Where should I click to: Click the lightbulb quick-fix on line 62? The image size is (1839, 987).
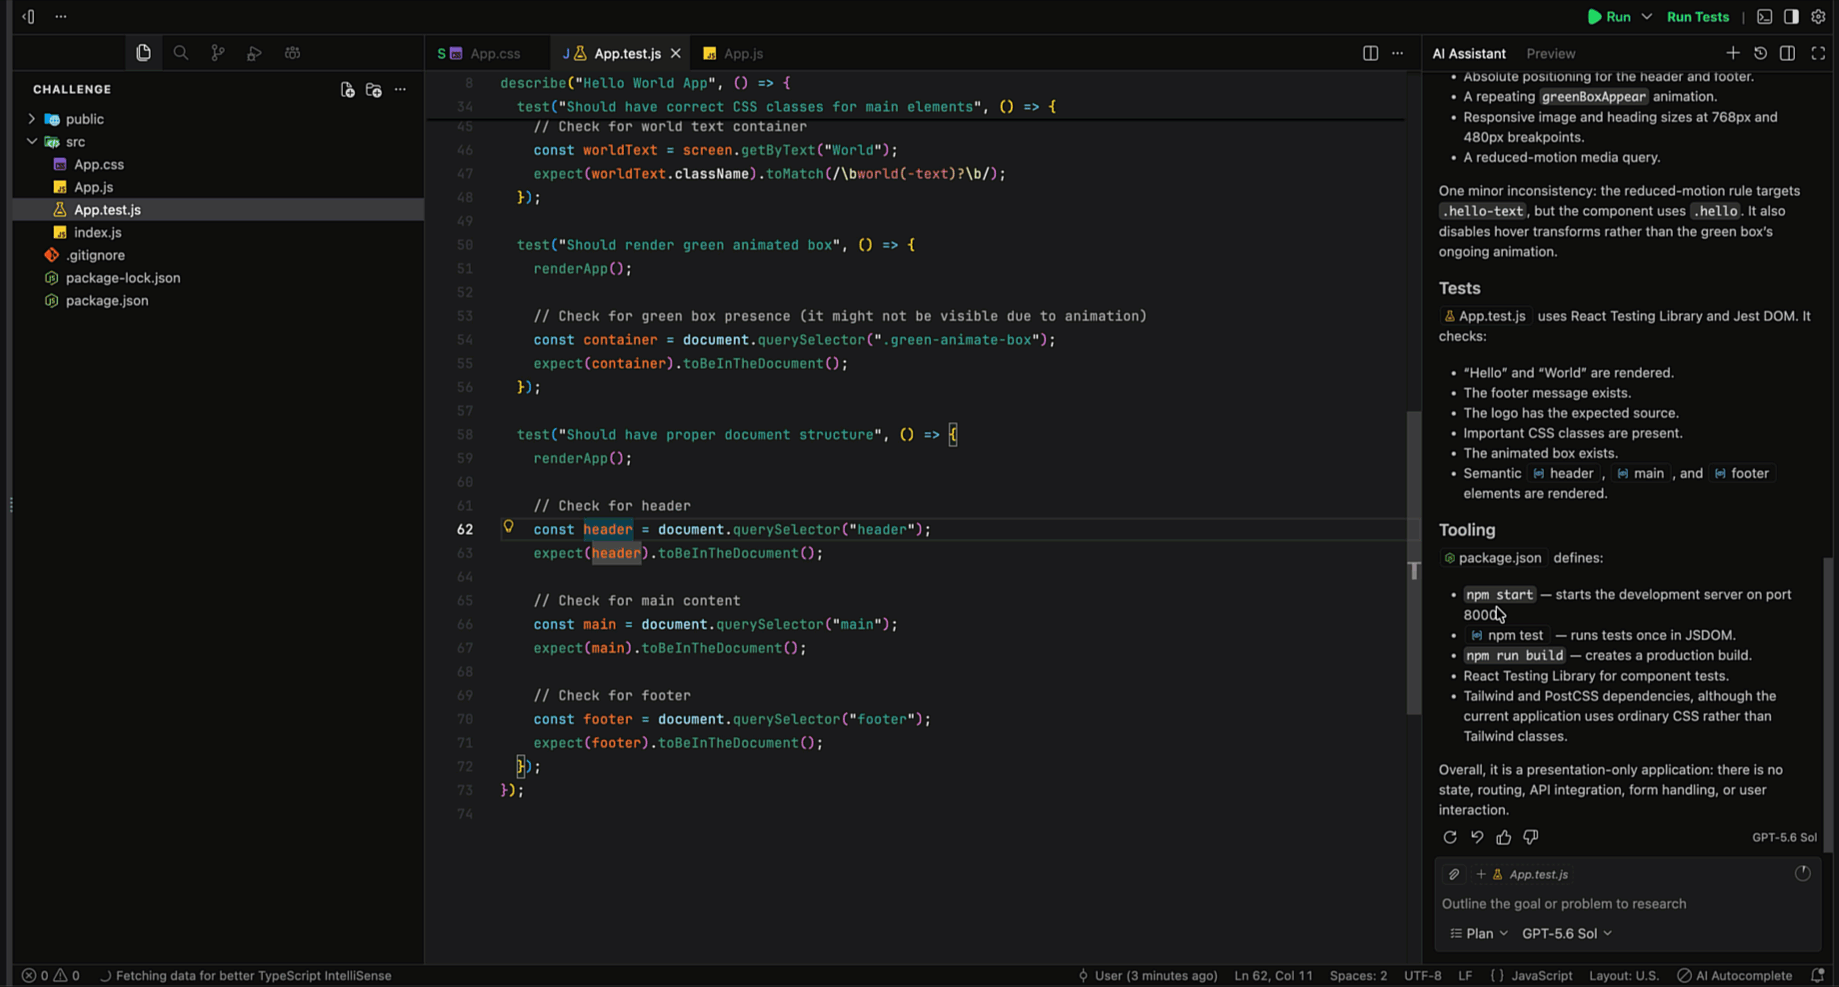pos(508,527)
